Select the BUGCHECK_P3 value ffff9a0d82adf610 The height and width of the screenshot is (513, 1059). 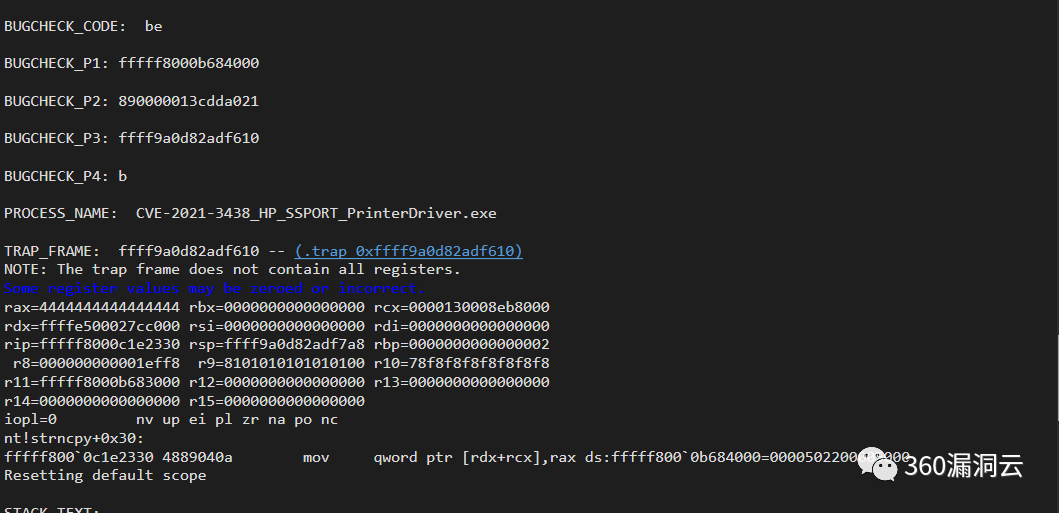[x=189, y=138]
